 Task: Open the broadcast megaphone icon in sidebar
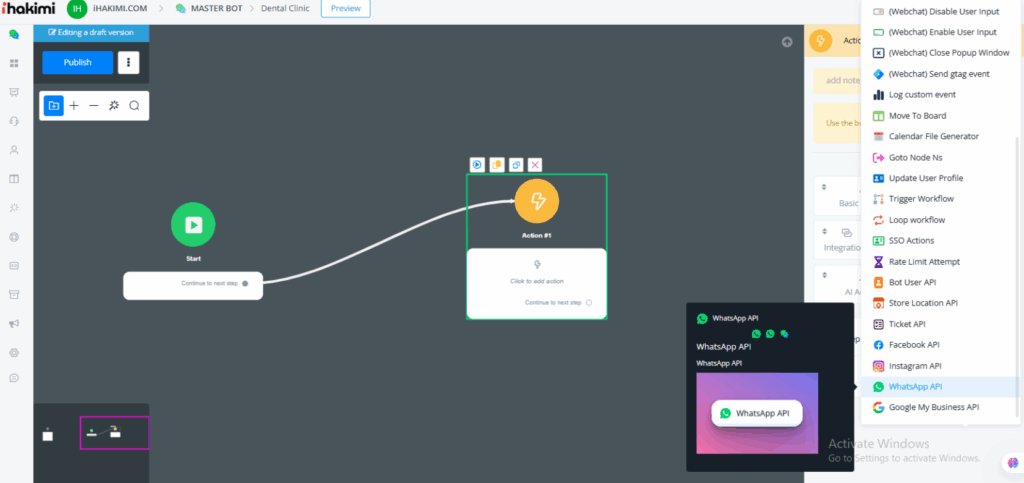point(14,324)
